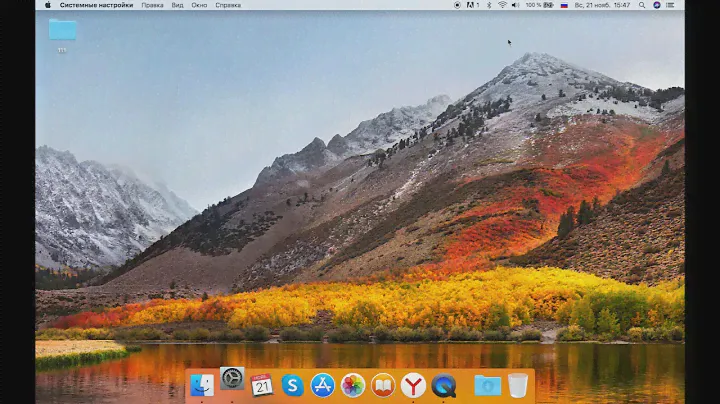Open iBooks from the dock
Image resolution: width=720 pixels, height=404 pixels.
383,385
